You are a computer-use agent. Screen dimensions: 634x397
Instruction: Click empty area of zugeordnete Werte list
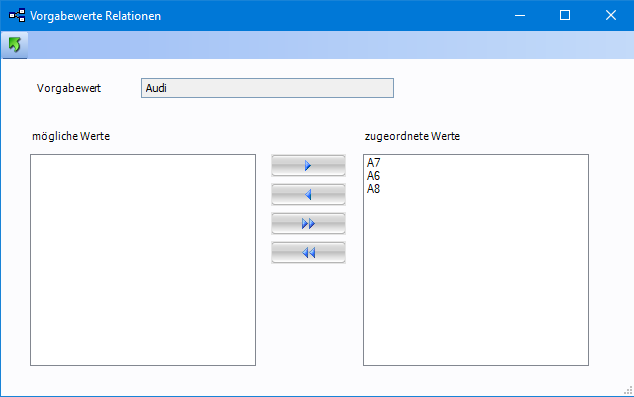[476, 279]
